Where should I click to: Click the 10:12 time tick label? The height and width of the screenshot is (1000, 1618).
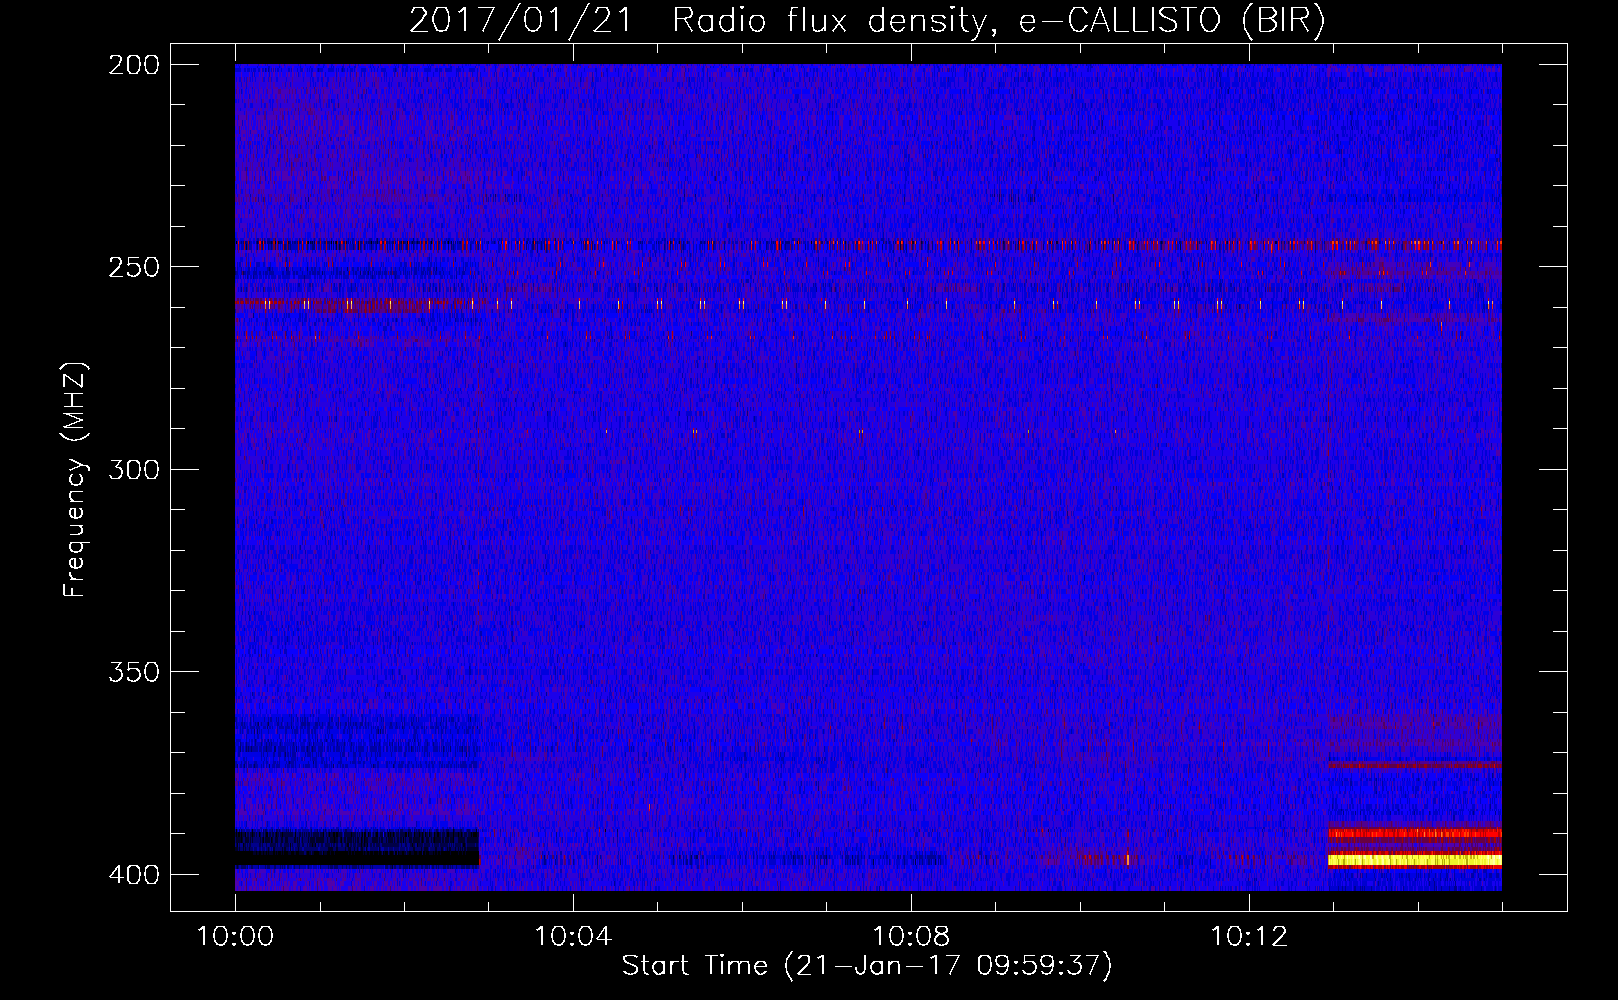(1249, 936)
